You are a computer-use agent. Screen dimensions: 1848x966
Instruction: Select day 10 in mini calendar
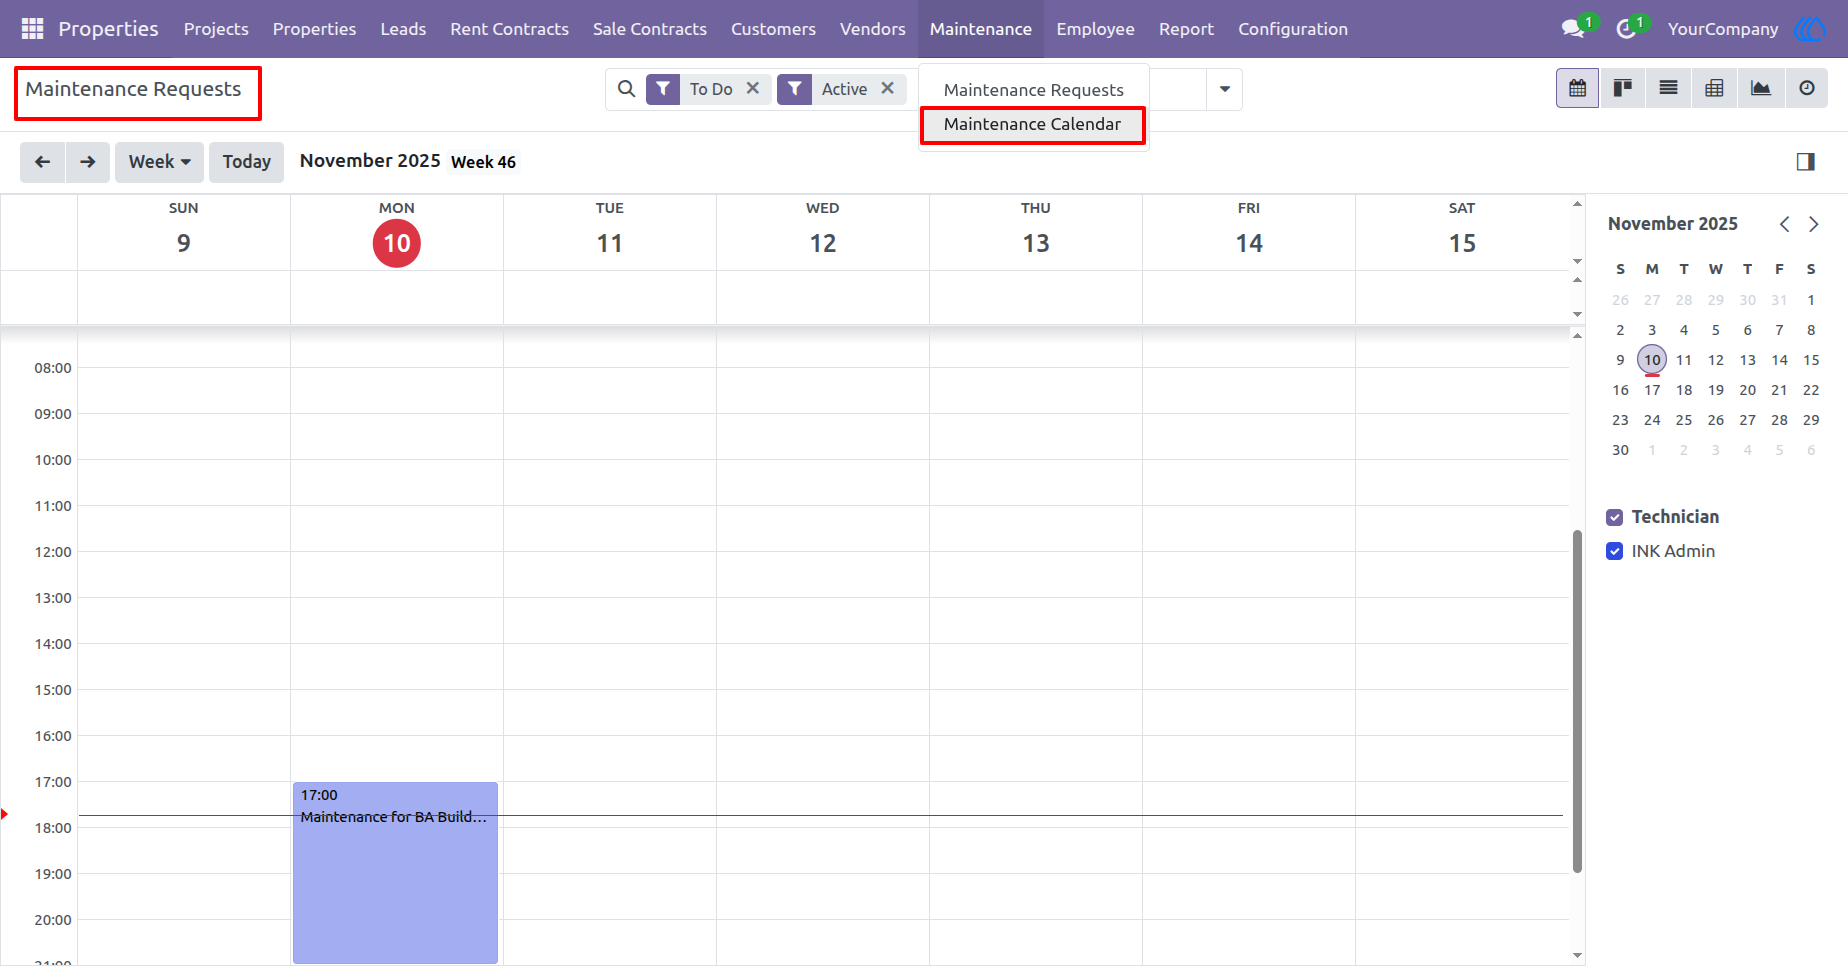[x=1652, y=360]
